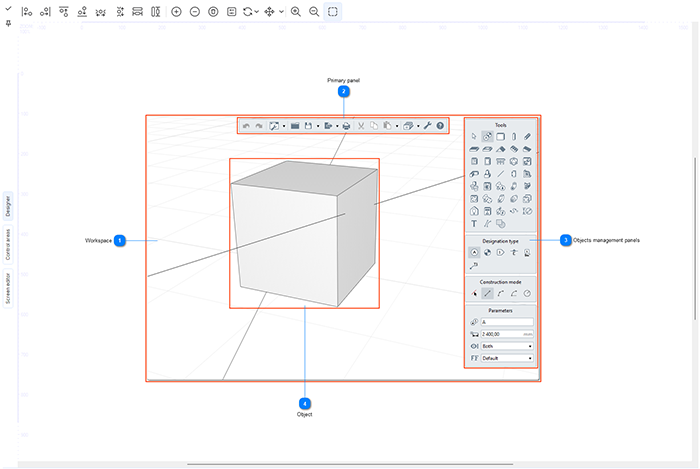Zoom in with the magnifier plus
700x469 pixels.
[x=296, y=12]
